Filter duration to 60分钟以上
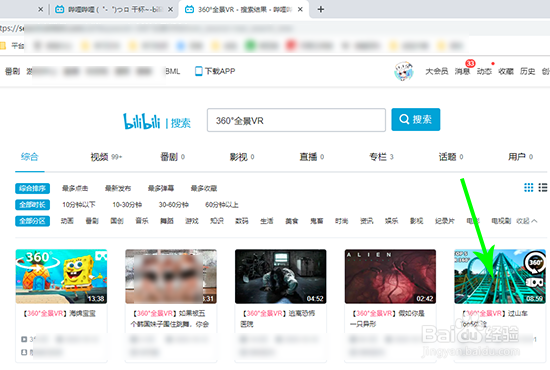The width and height of the screenshot is (550, 370). pos(222,204)
